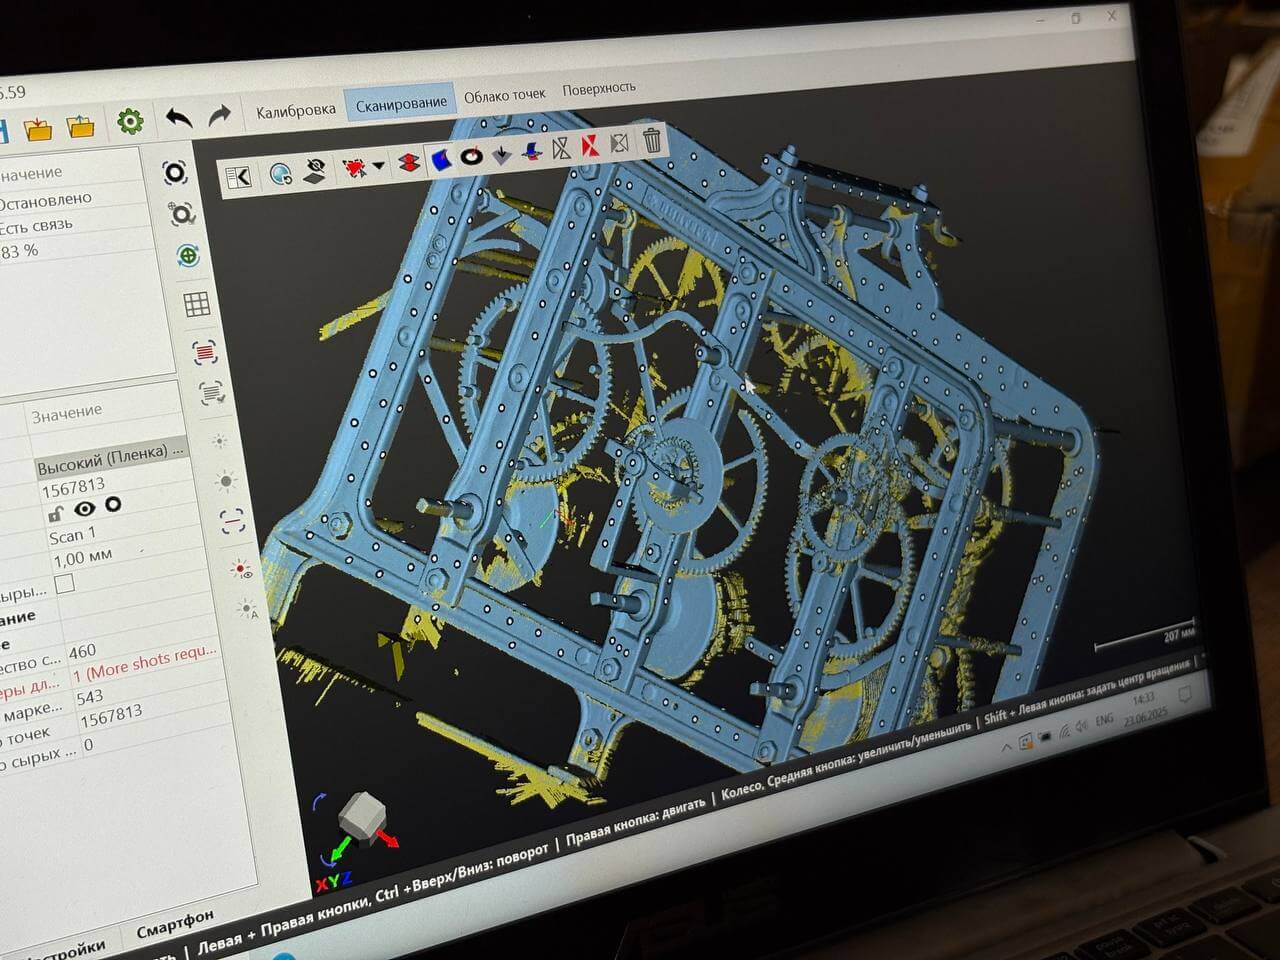1280x960 pixels.
Task: Open the green gear settings
Action: coord(130,122)
